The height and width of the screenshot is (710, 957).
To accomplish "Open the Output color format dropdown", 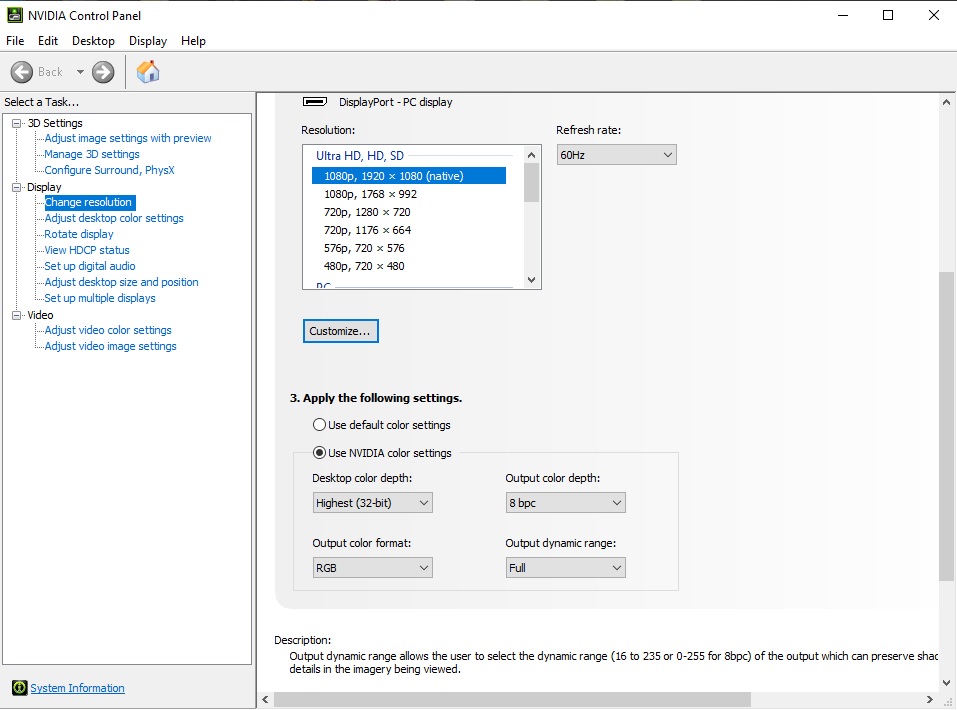I will 372,568.
